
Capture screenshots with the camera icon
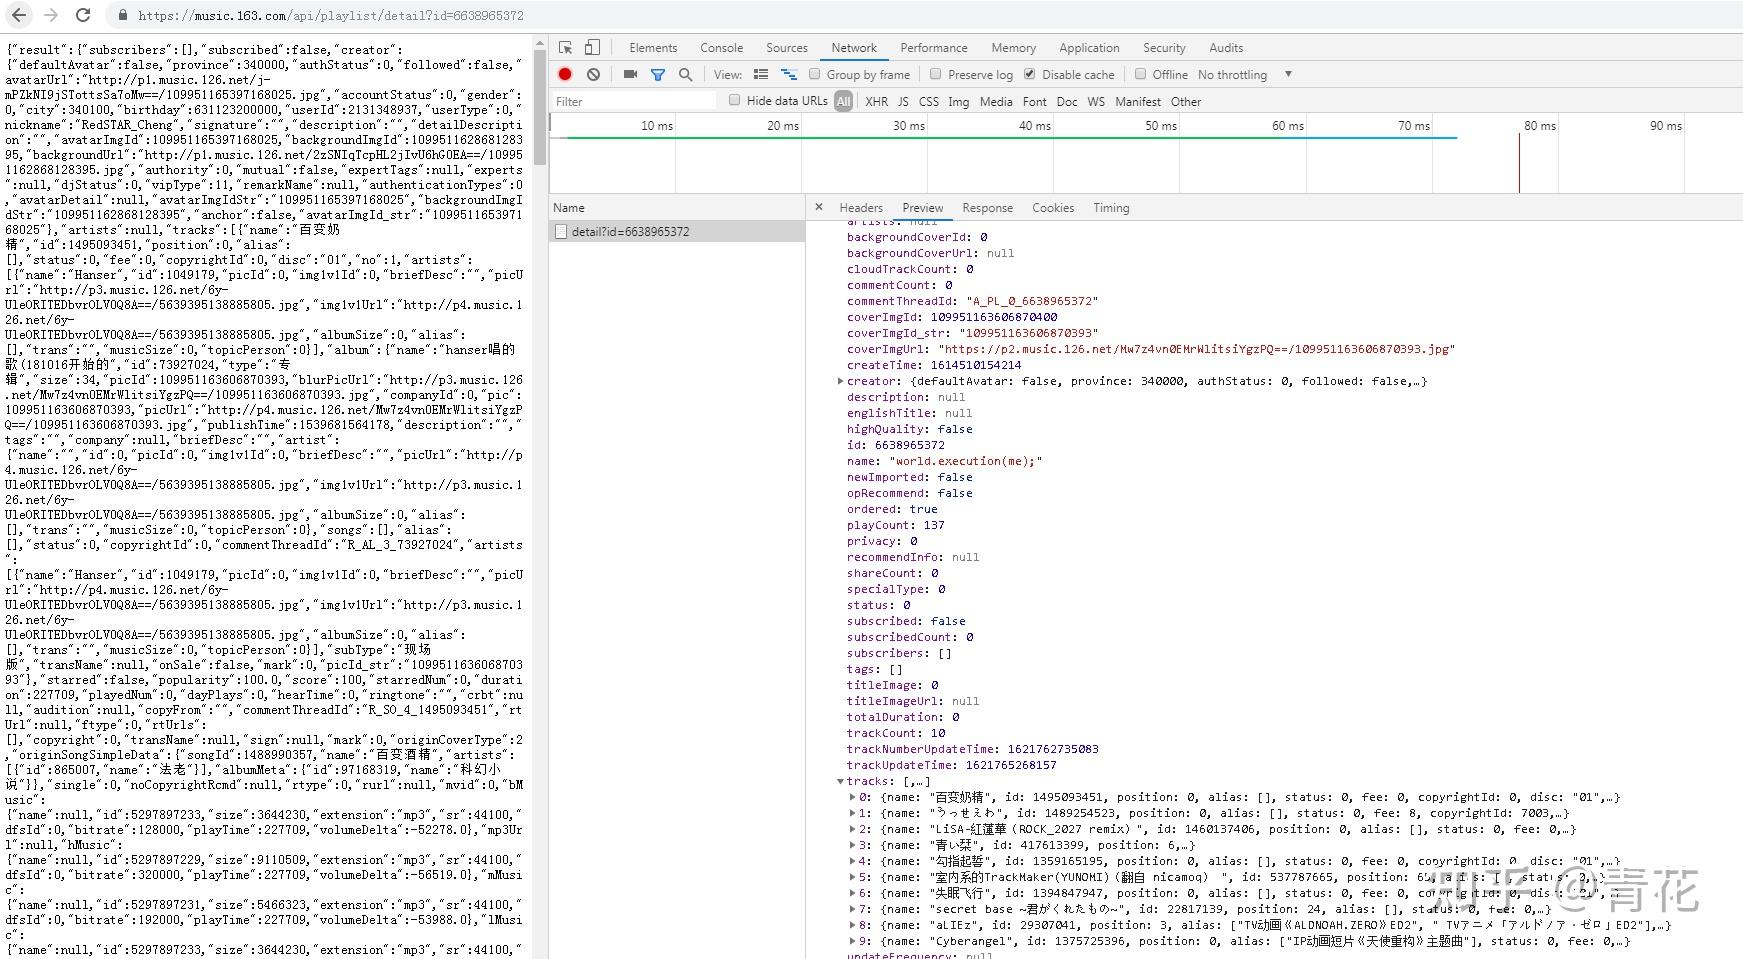[x=630, y=74]
